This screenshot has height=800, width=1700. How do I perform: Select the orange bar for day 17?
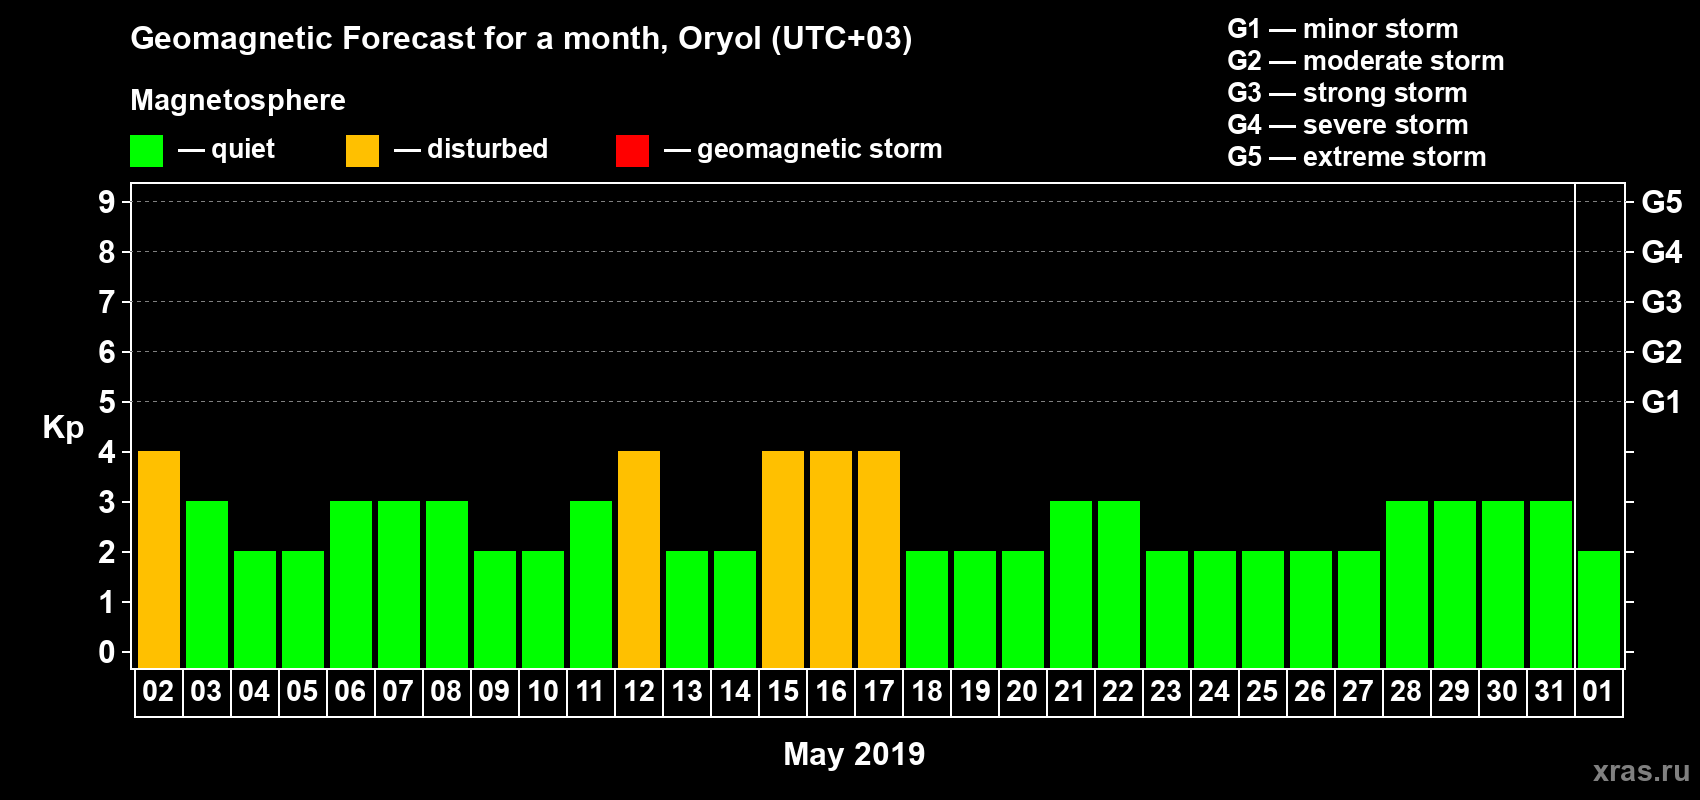point(879,559)
